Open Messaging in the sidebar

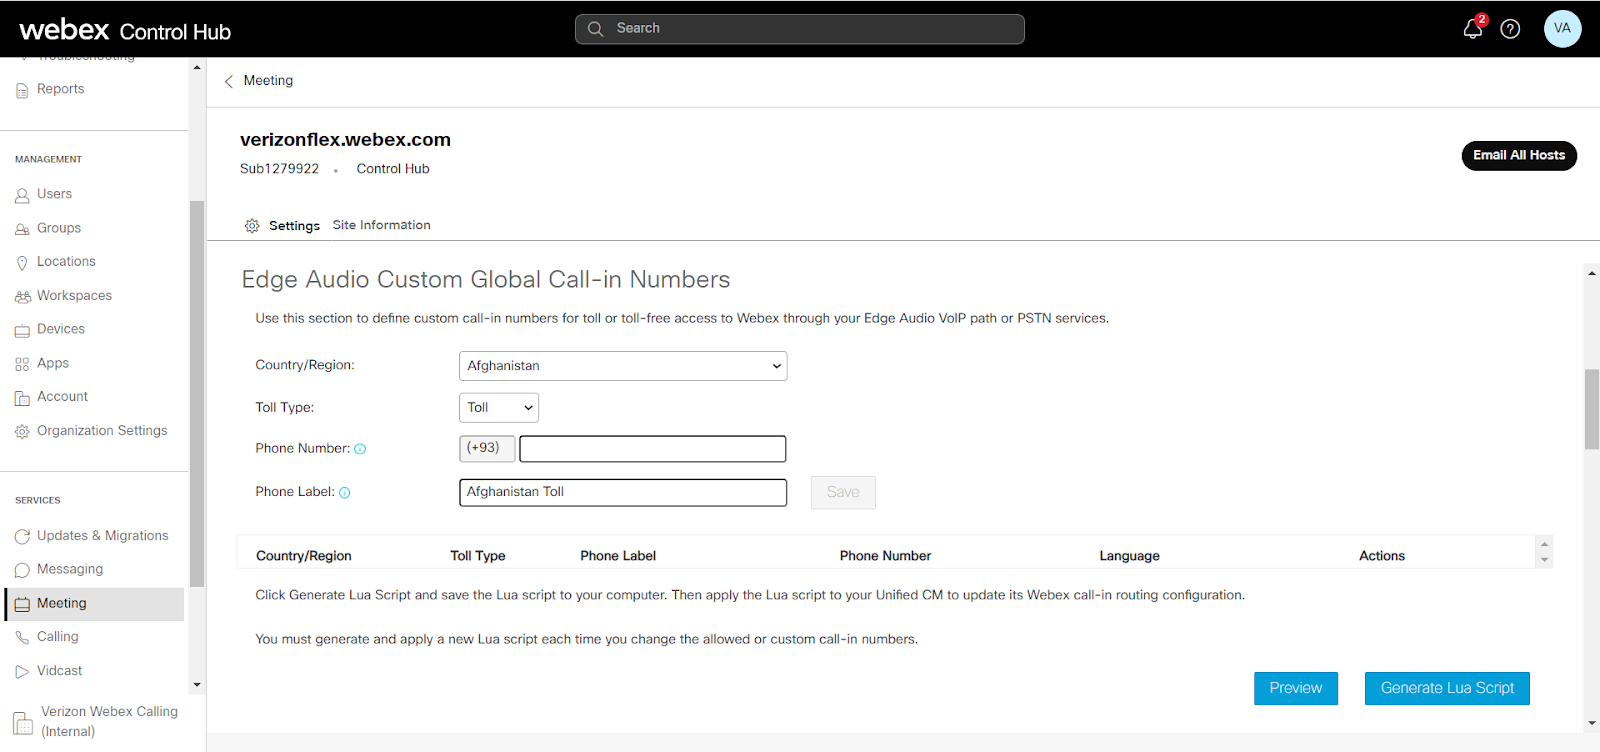(x=70, y=569)
